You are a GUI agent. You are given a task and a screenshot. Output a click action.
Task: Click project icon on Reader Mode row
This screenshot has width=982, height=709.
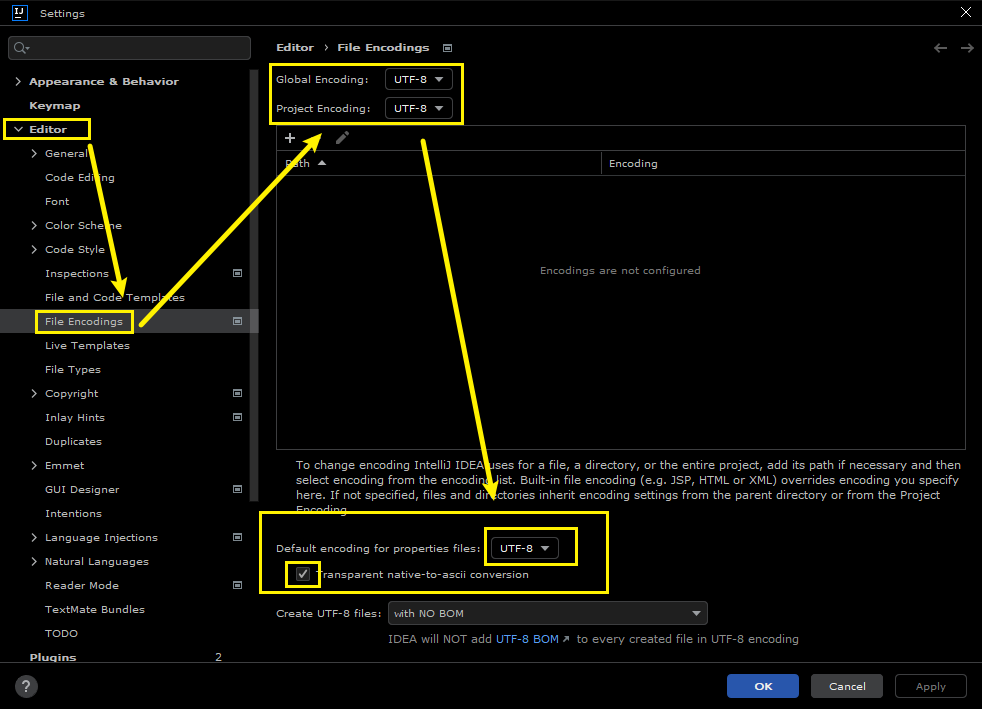click(237, 585)
